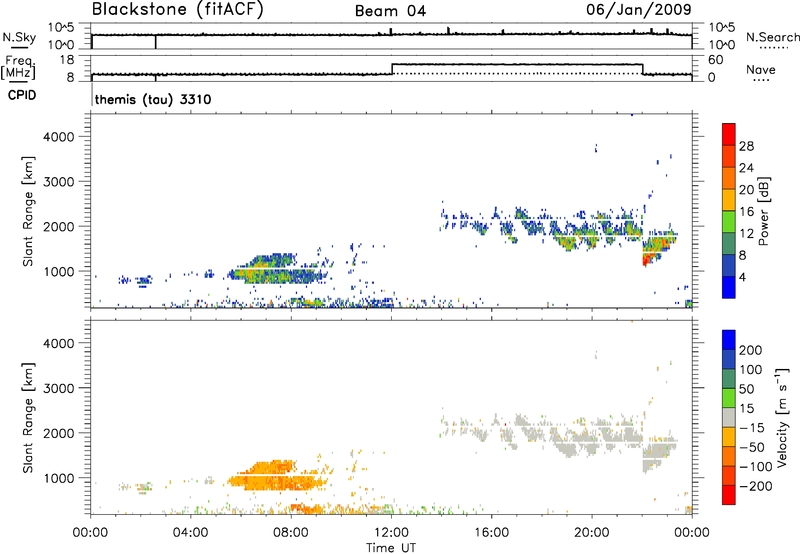Pick the red top segment of the power colorbar
The height and width of the screenshot is (554, 800).
[x=729, y=134]
